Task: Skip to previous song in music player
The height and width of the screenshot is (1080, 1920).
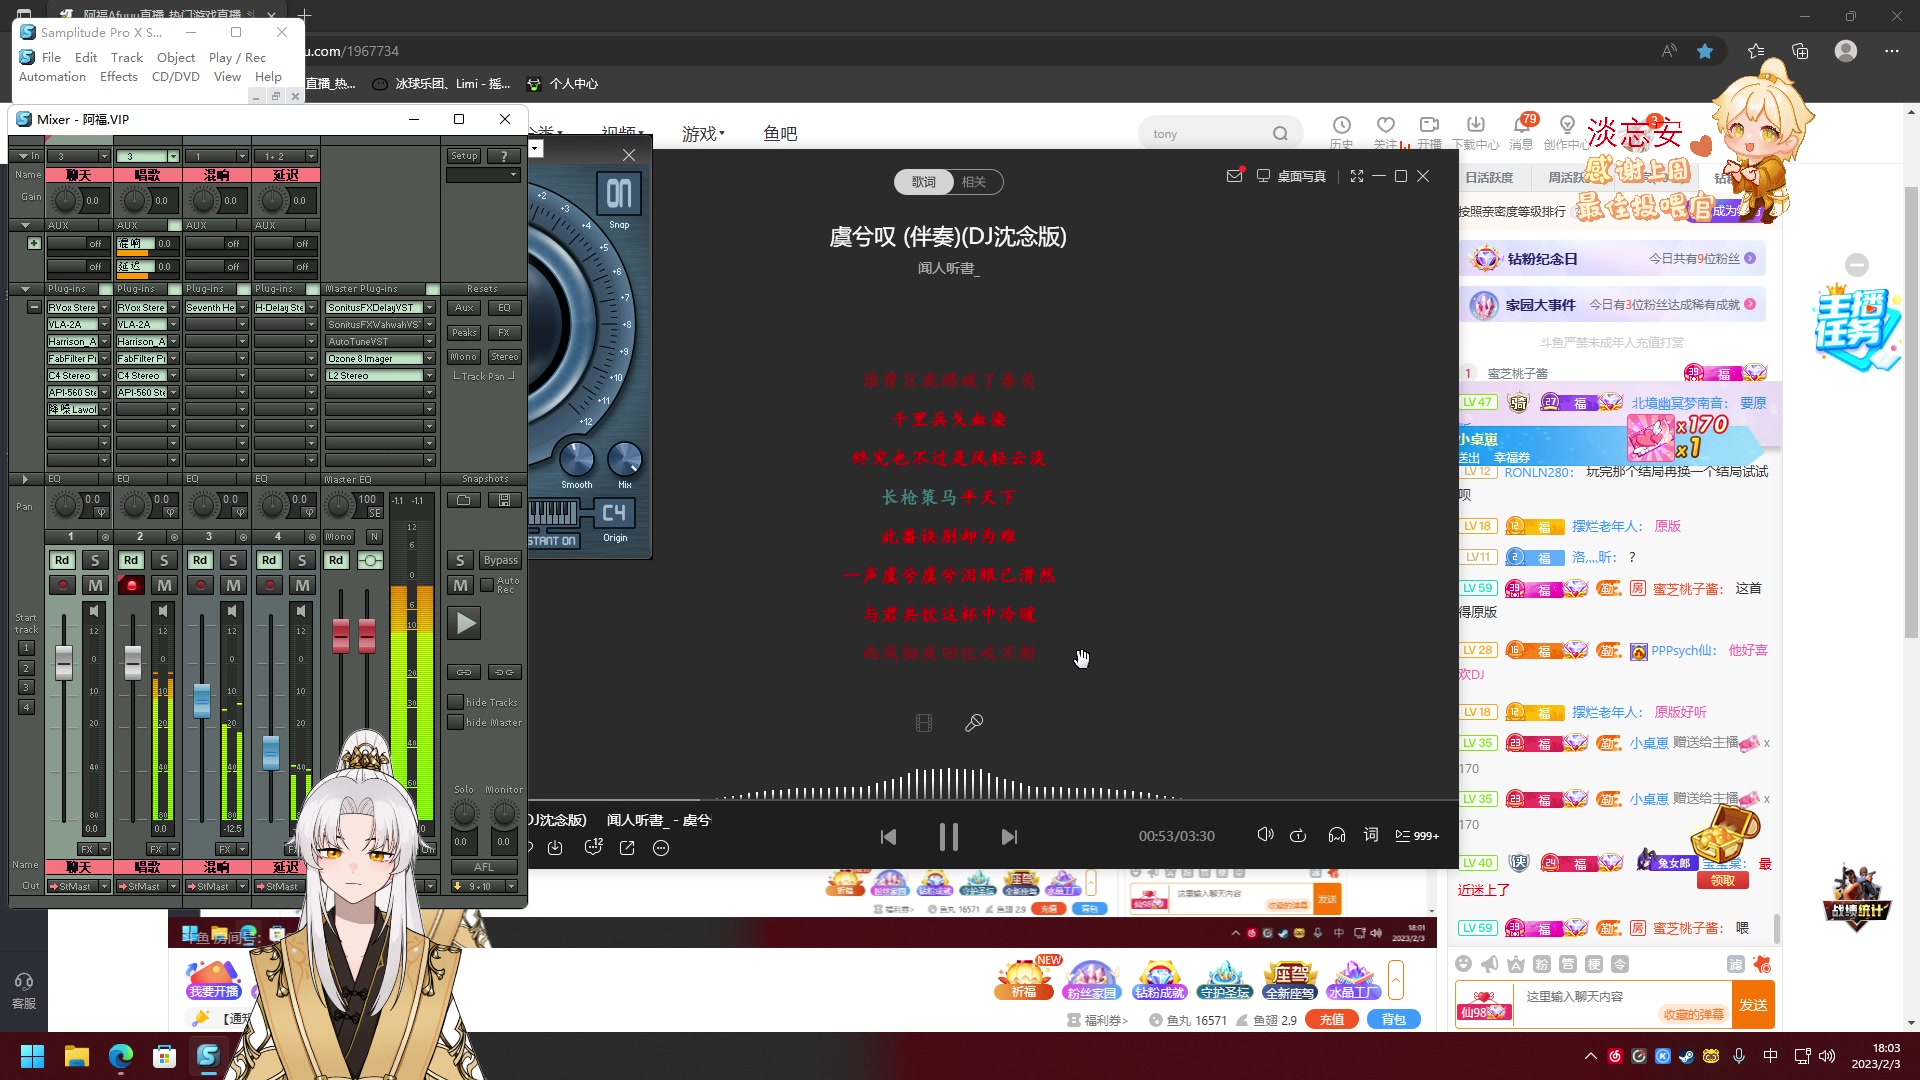Action: click(x=888, y=837)
